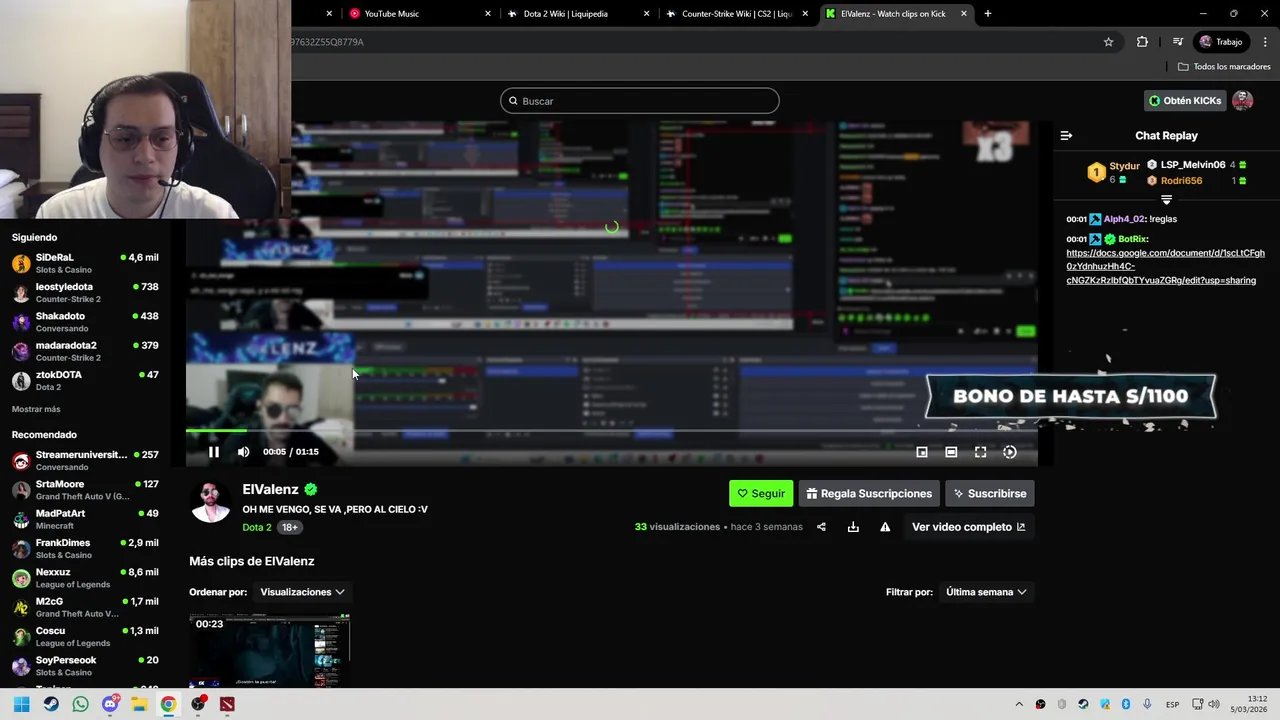Screen dimensions: 1280x720
Task: Open madaradota2 channel in sidebar
Action: click(85, 351)
